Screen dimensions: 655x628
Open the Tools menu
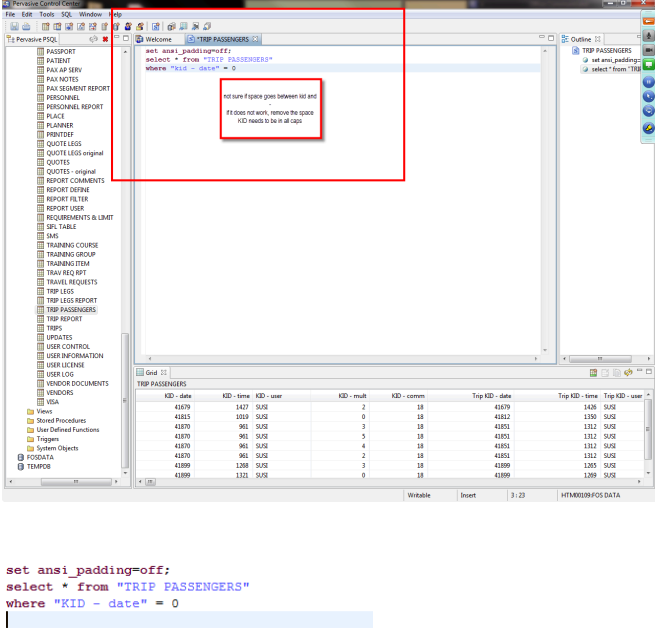(x=46, y=15)
